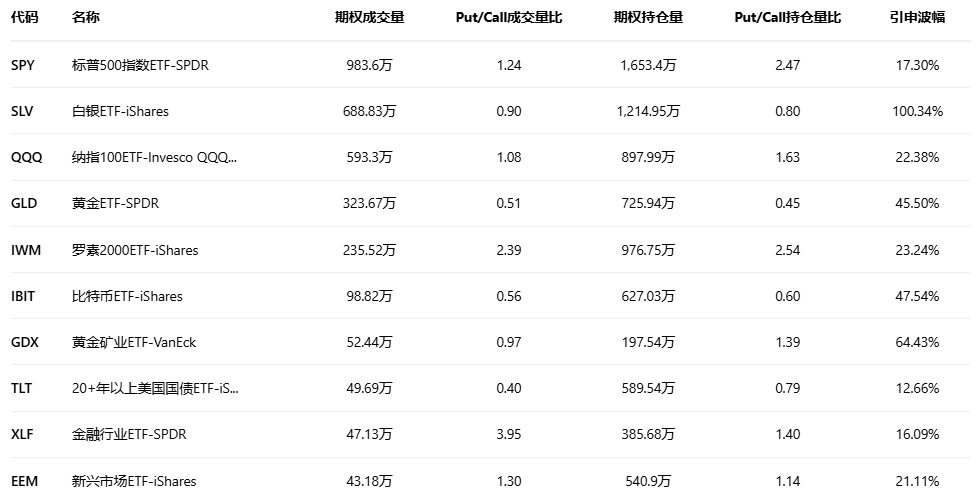Viewport: 979px width, 499px height.
Task: Select 比特币ETF-iShares row name
Action: click(127, 296)
